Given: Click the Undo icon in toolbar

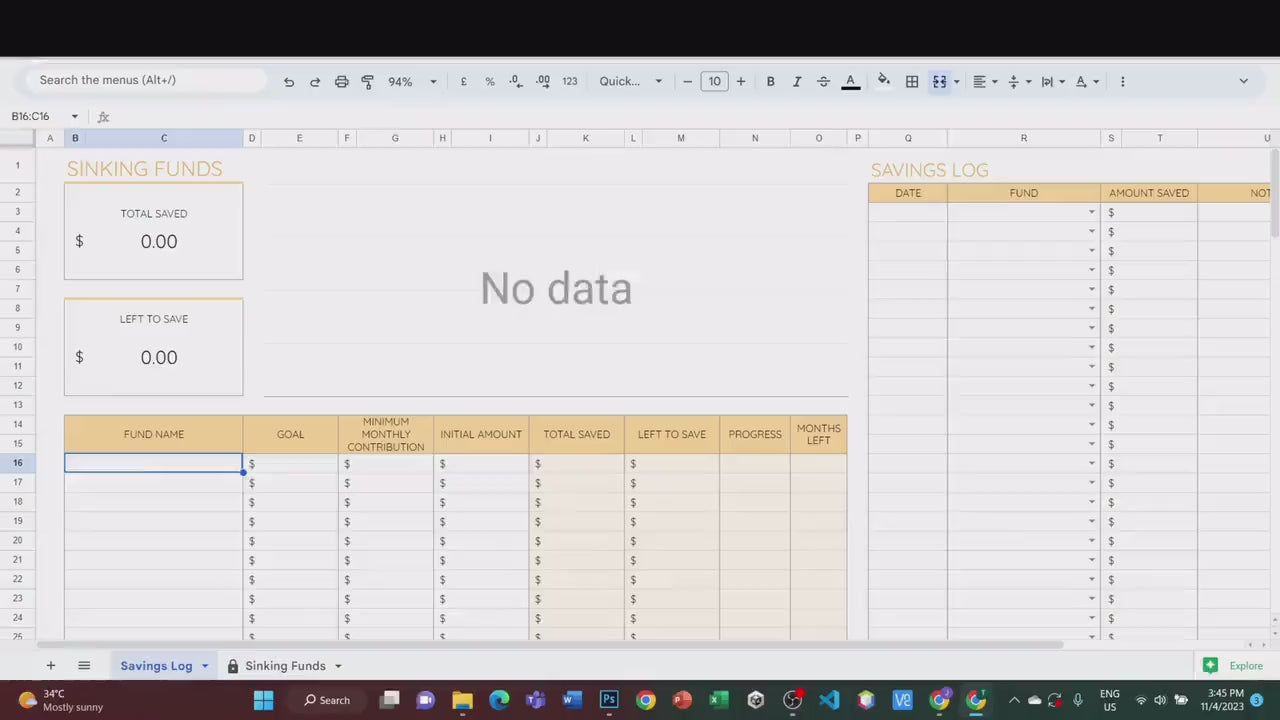Looking at the screenshot, I should tap(289, 82).
